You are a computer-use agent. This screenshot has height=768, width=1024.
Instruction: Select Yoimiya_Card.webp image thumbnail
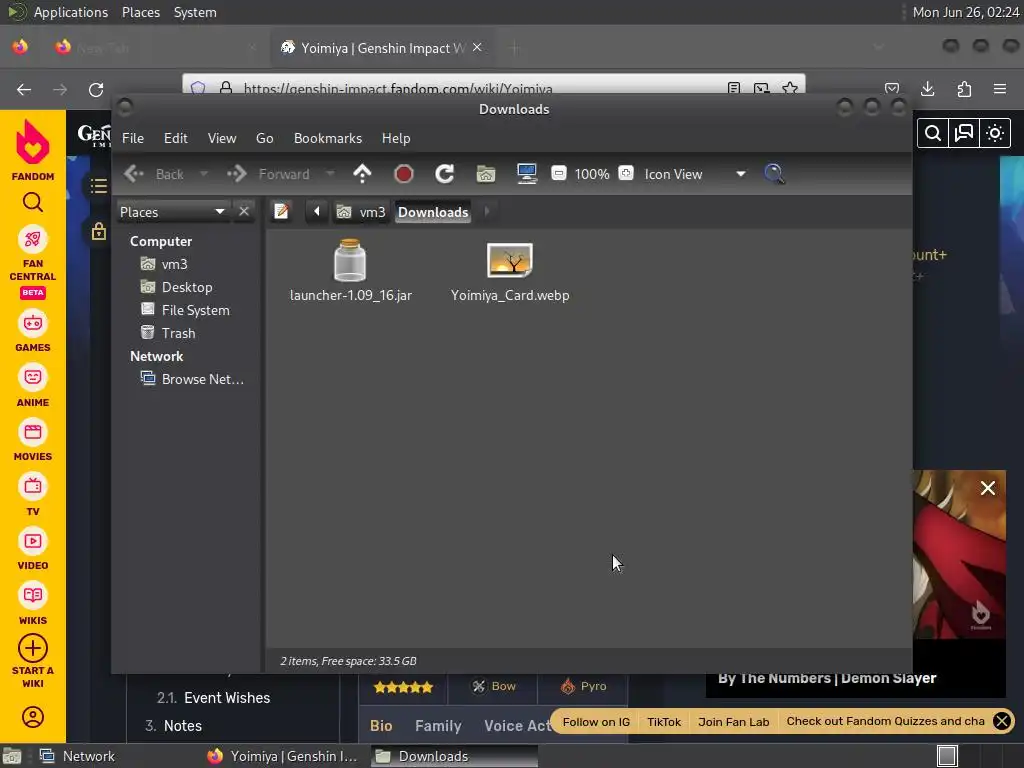510,261
